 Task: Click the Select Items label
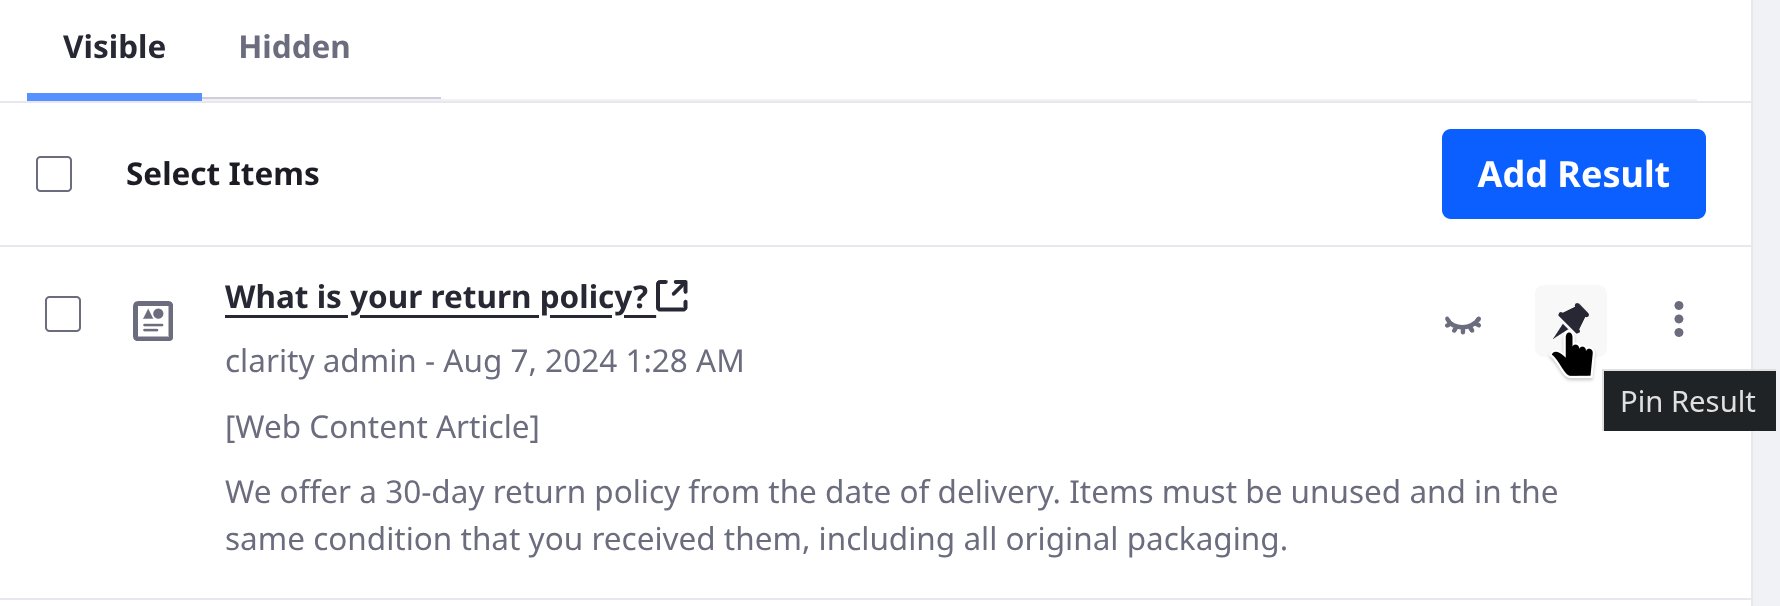(x=222, y=174)
